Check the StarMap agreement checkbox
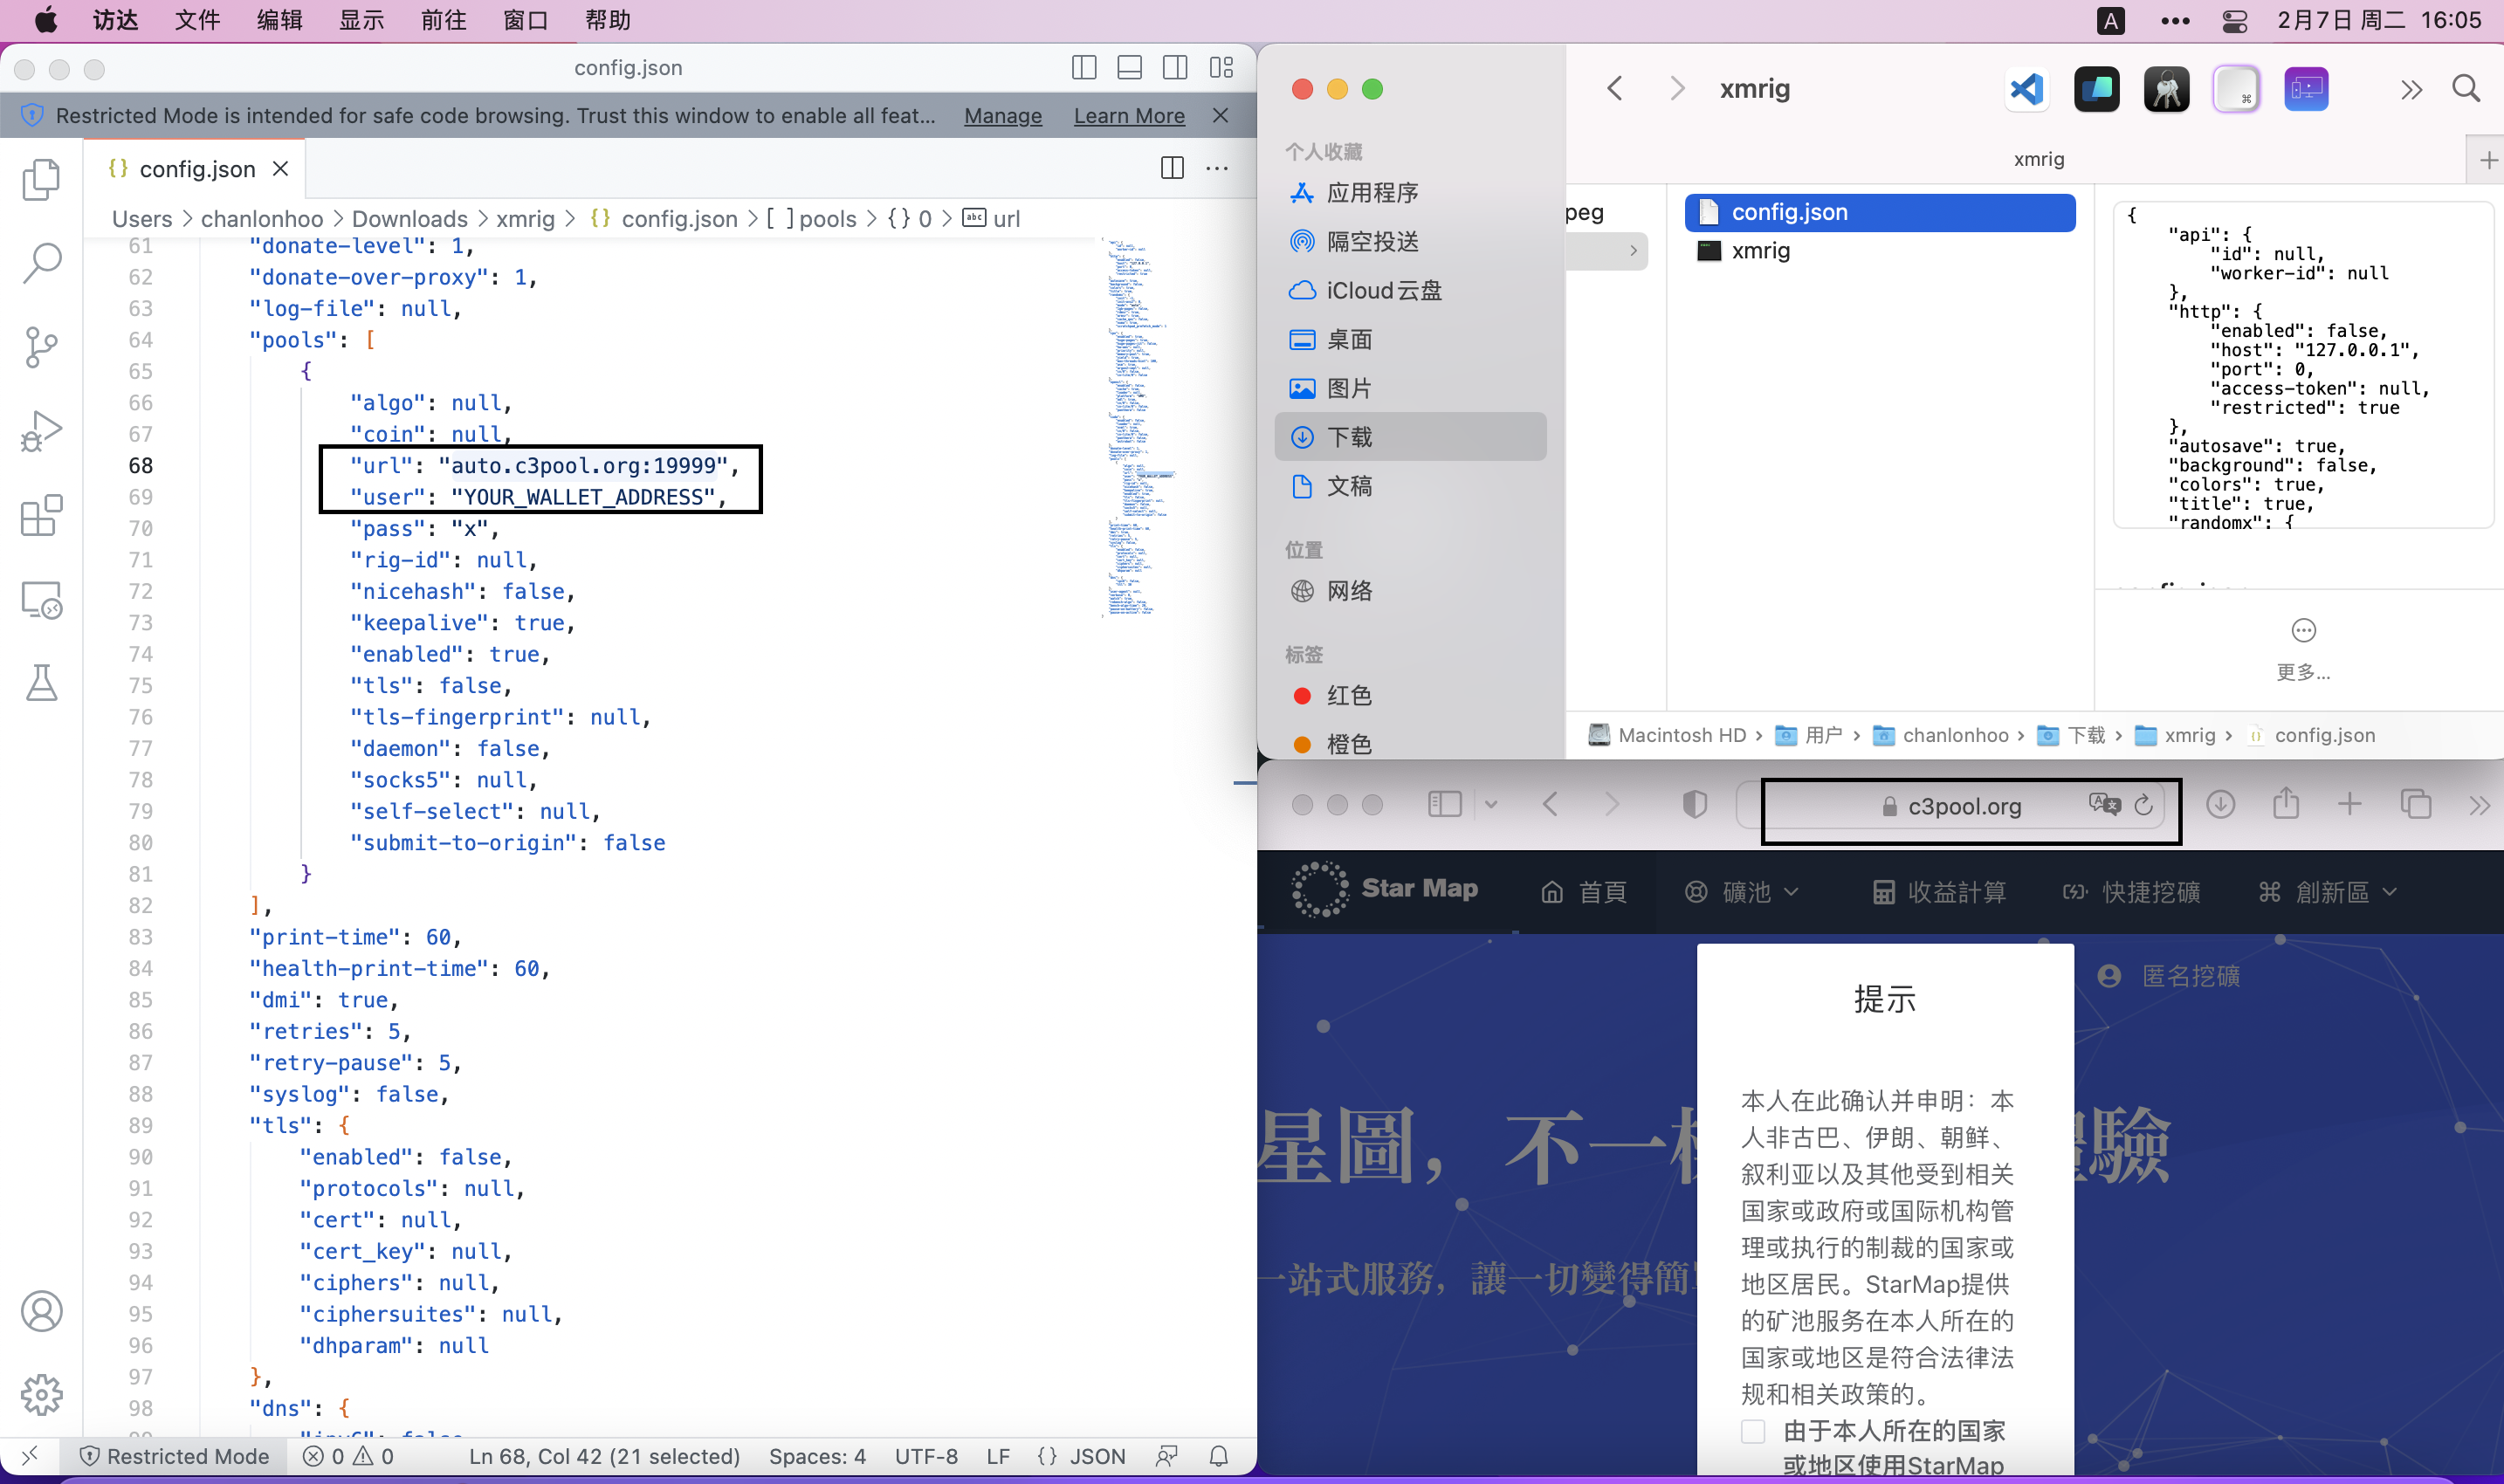This screenshot has width=2504, height=1484. point(1753,1431)
